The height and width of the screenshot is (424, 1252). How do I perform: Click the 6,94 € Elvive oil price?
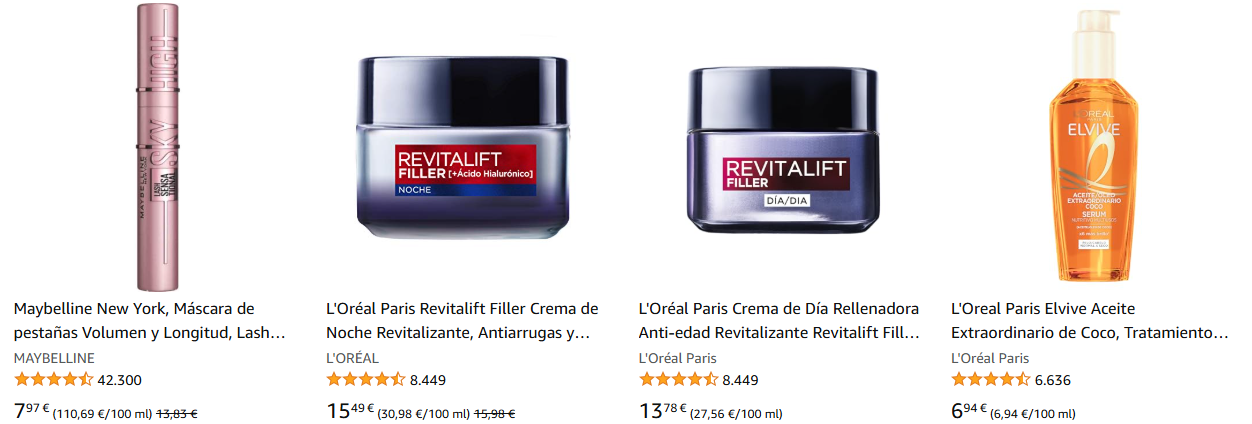pyautogui.click(x=969, y=411)
